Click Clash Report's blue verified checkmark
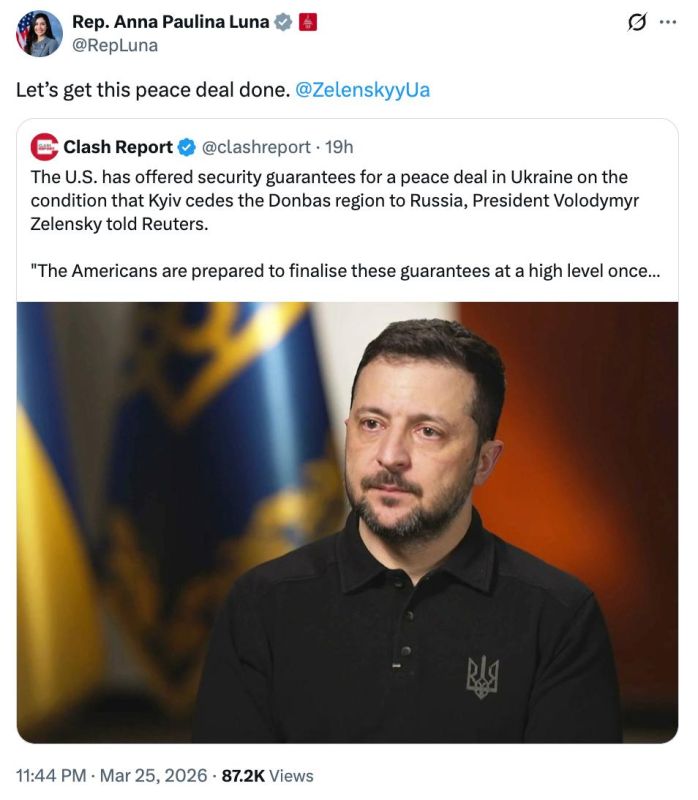698x800 pixels. (x=186, y=147)
